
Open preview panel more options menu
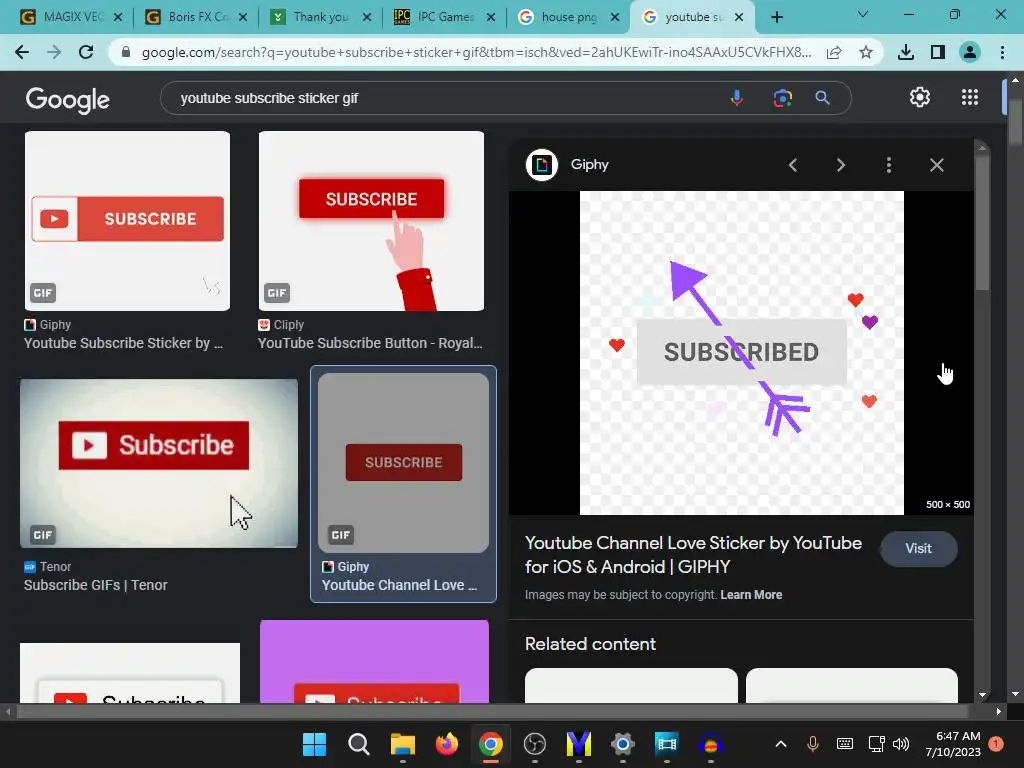pyautogui.click(x=889, y=165)
